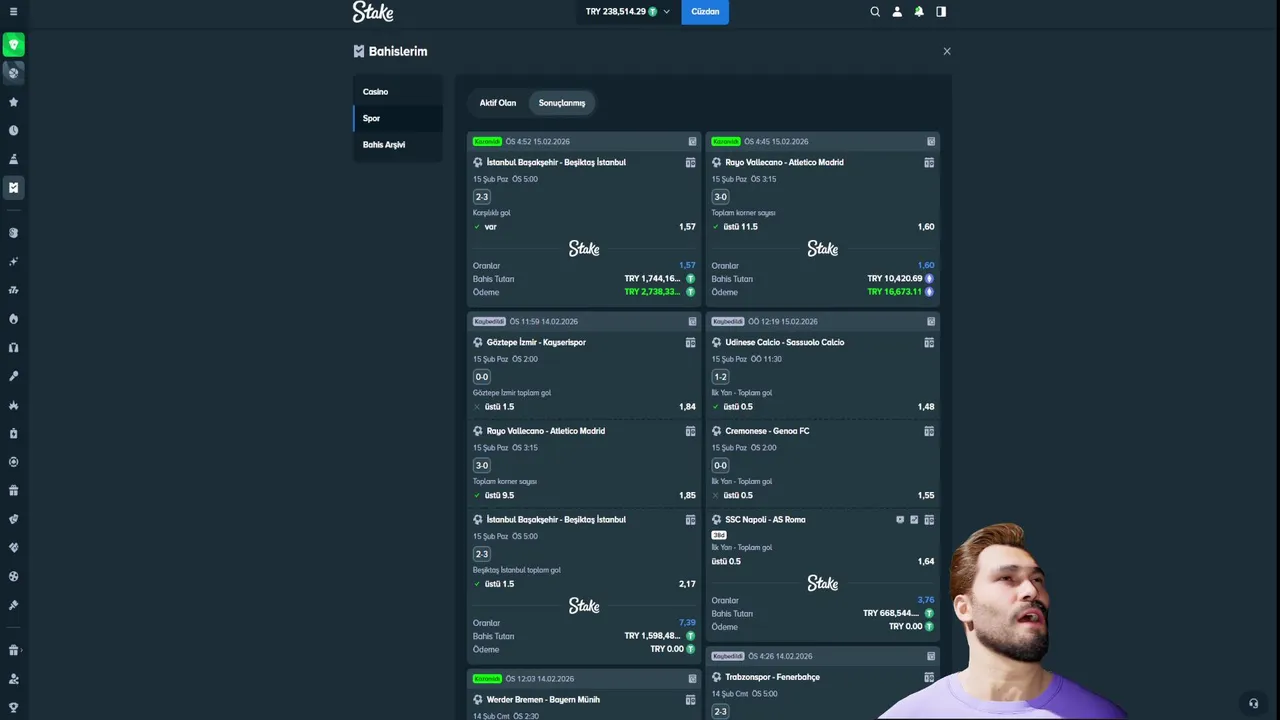Screen dimensions: 1280x720
Task: Switch to the Aktif Olan tab
Action: tap(498, 103)
